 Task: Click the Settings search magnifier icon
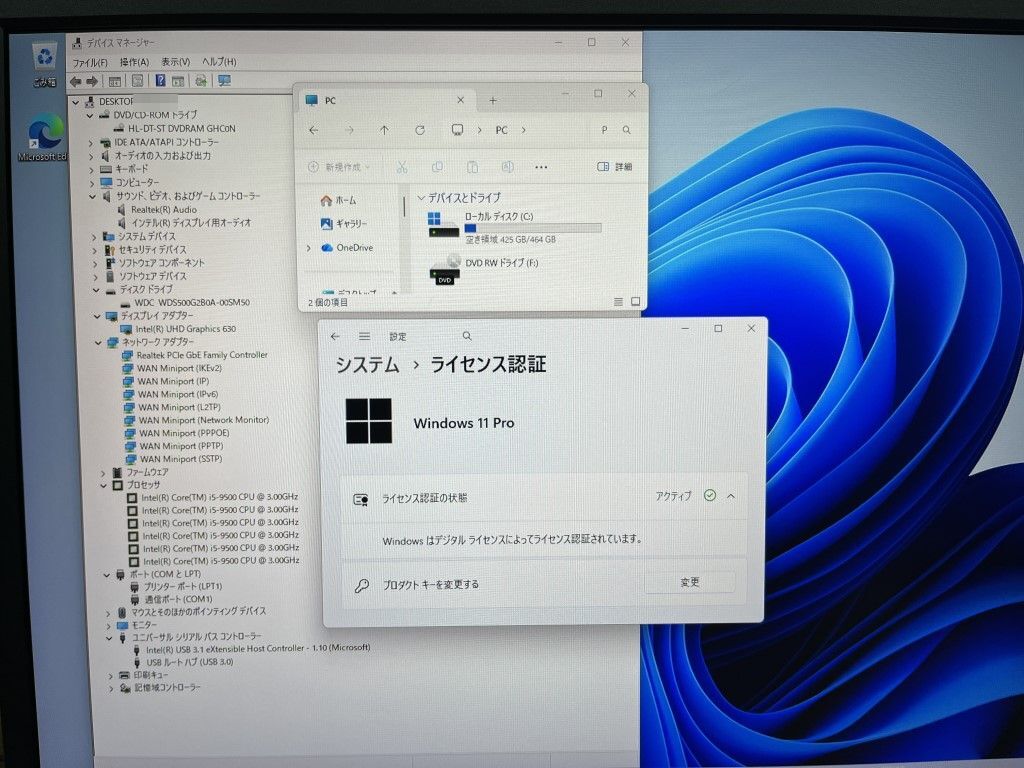coord(467,336)
